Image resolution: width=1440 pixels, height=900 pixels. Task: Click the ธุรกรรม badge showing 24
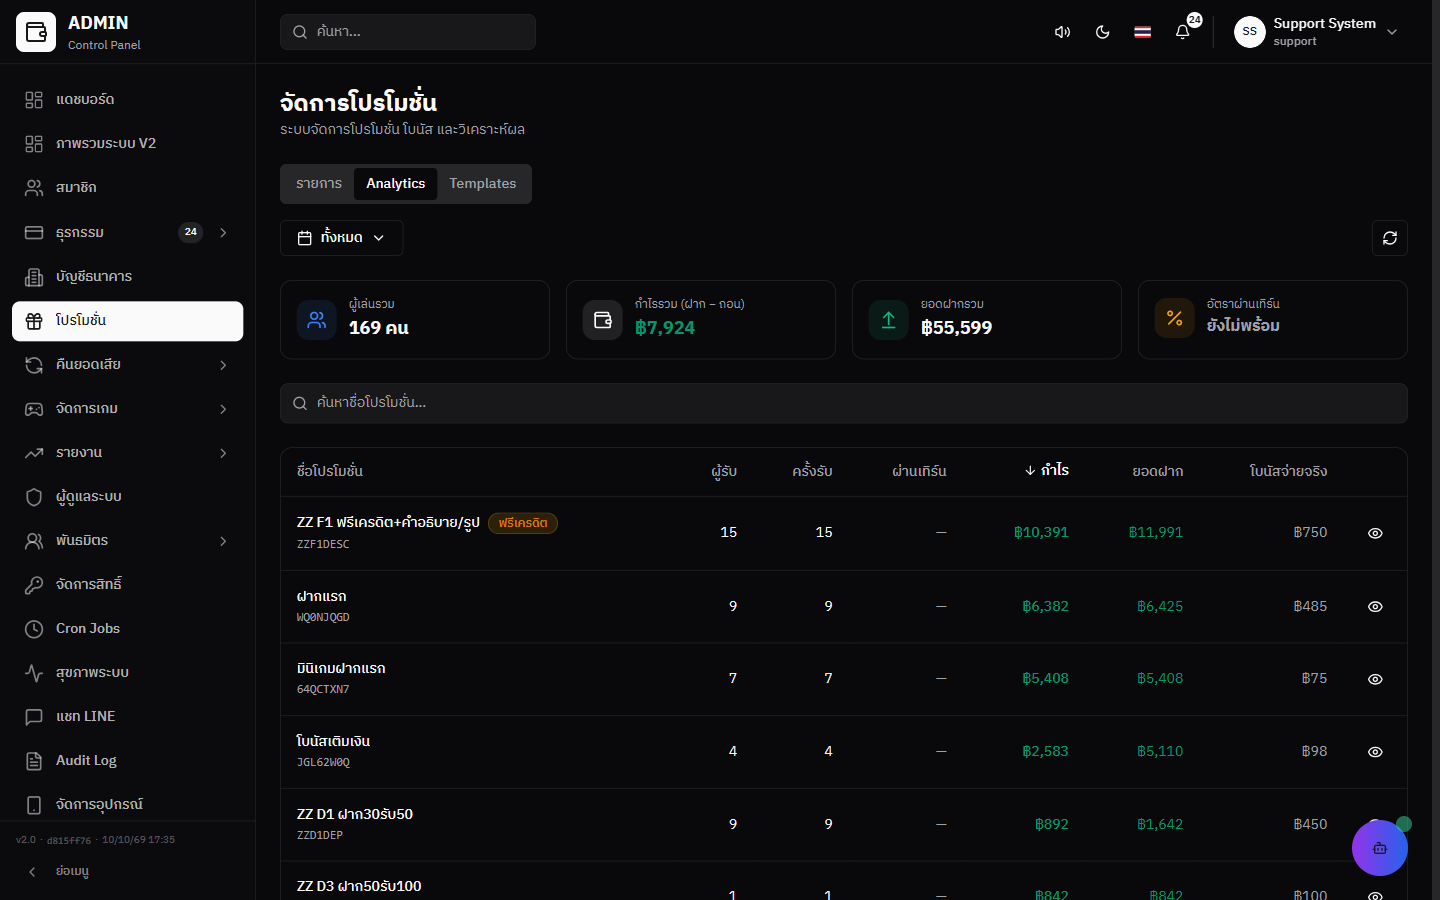(190, 233)
